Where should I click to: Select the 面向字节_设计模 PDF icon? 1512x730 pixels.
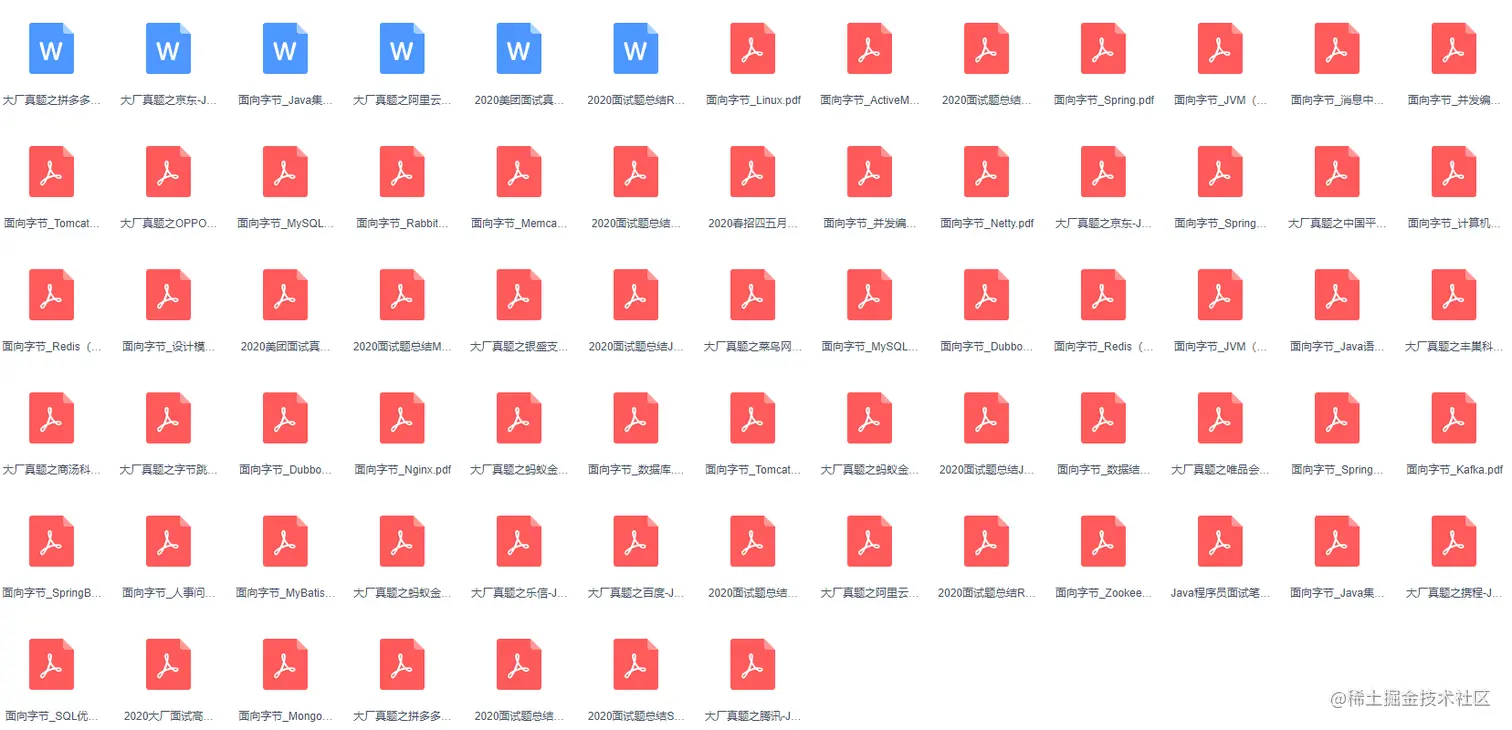[x=168, y=294]
